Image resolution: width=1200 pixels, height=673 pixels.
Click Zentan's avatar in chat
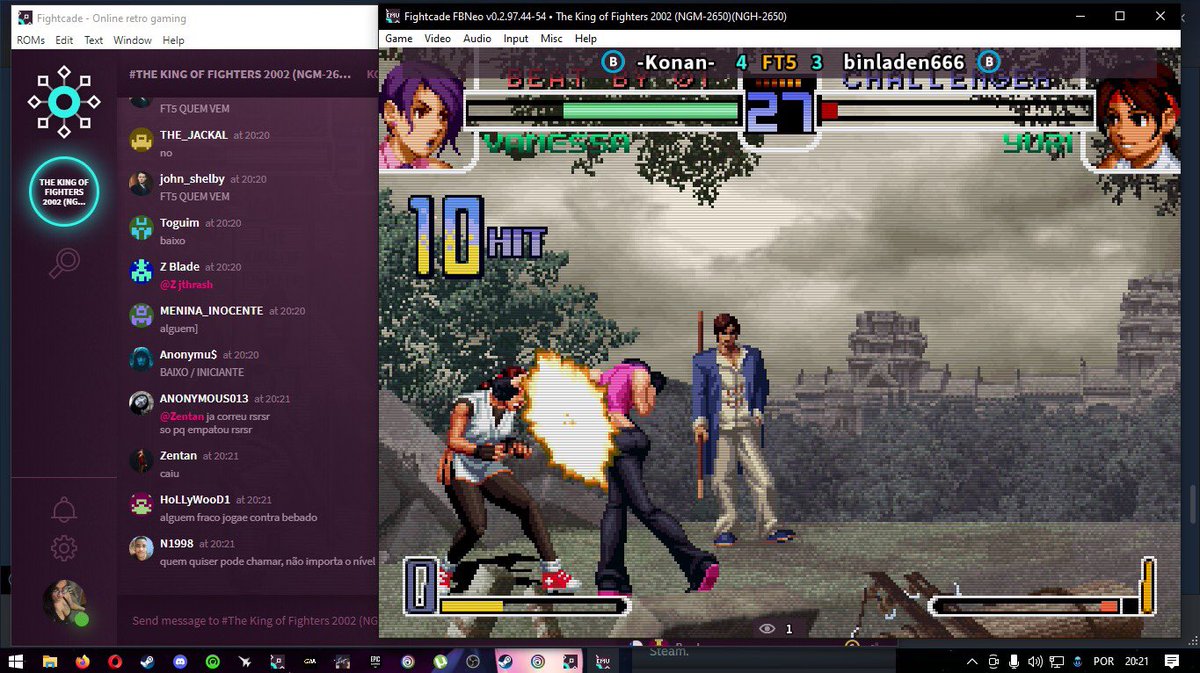click(x=141, y=461)
